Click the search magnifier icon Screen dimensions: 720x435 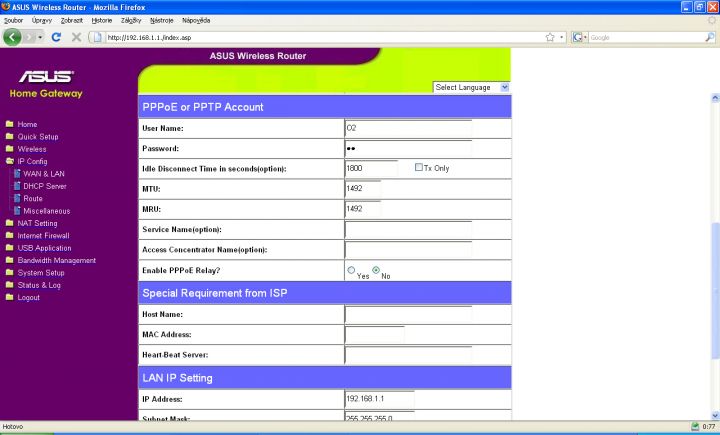(x=710, y=38)
